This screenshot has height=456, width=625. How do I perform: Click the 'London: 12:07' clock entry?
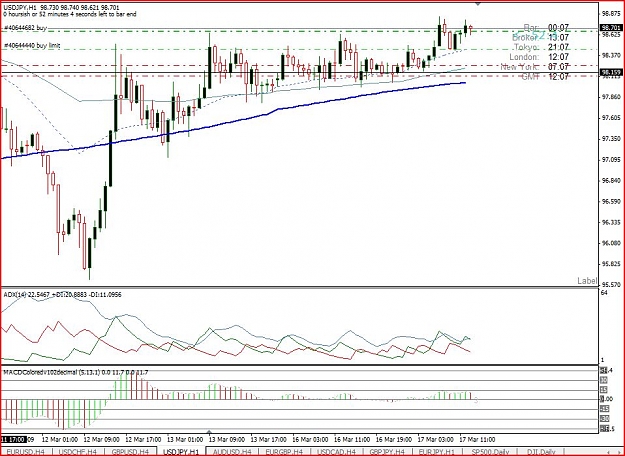(539, 57)
